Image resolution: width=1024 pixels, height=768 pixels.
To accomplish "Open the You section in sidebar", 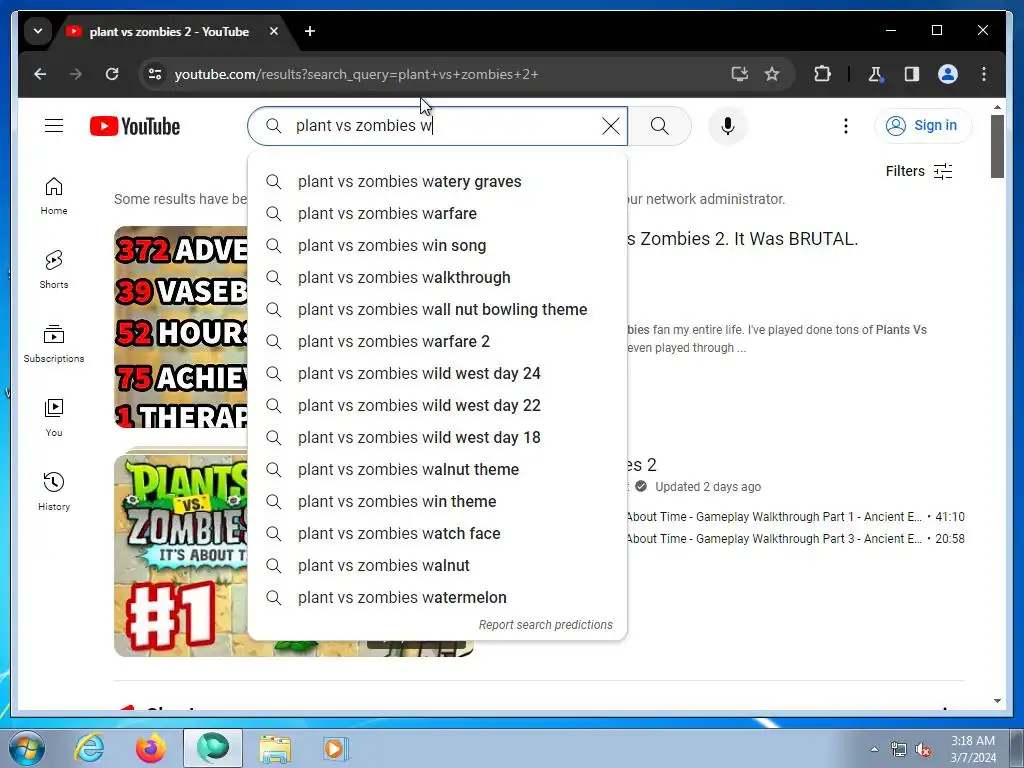I will click(x=54, y=418).
